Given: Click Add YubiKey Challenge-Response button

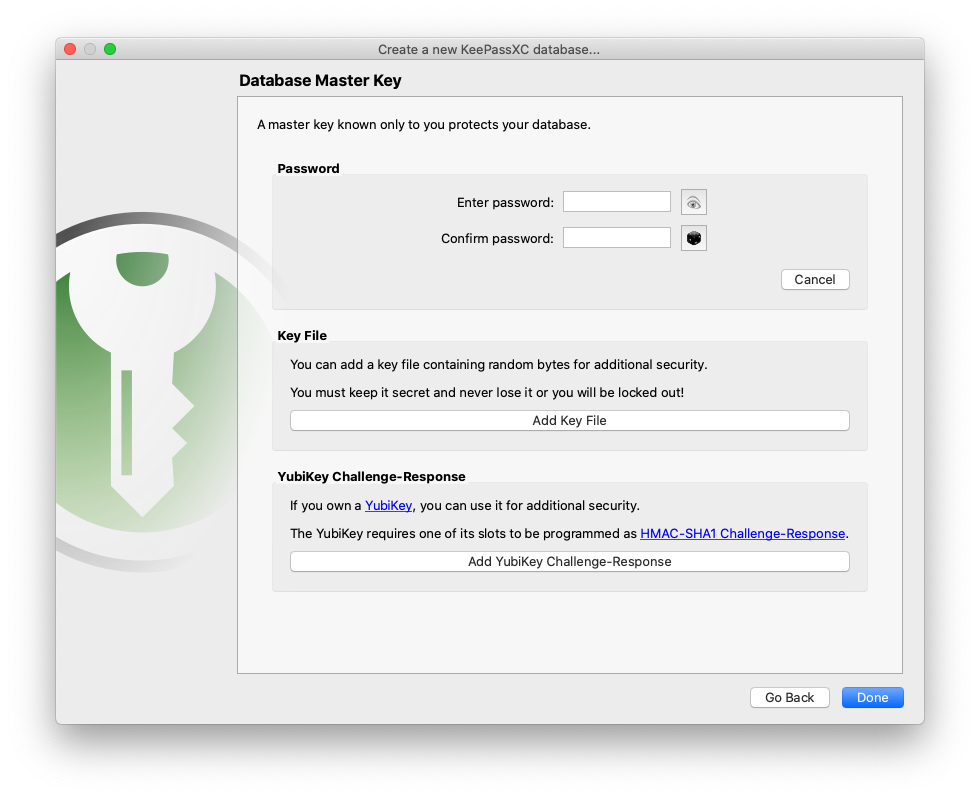Looking at the screenshot, I should click(569, 561).
